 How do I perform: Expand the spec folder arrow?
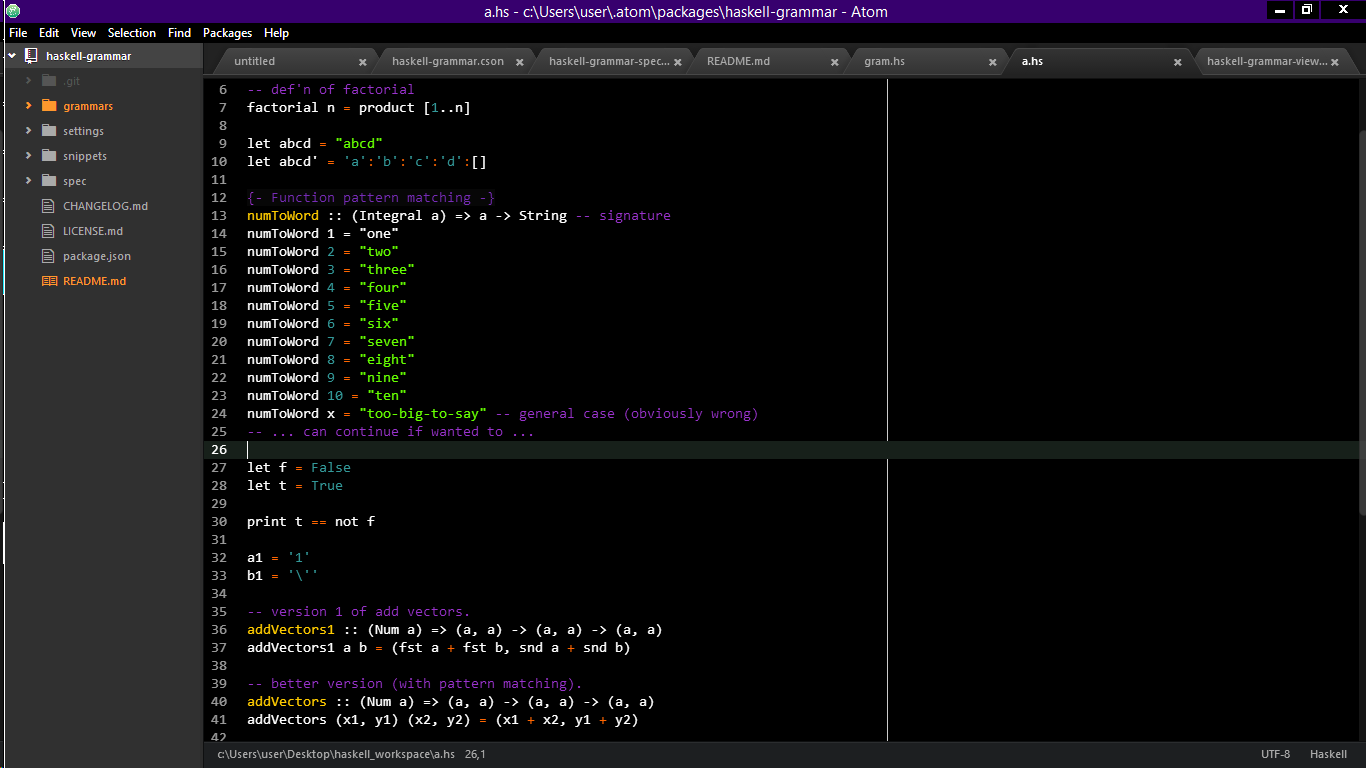pos(29,181)
